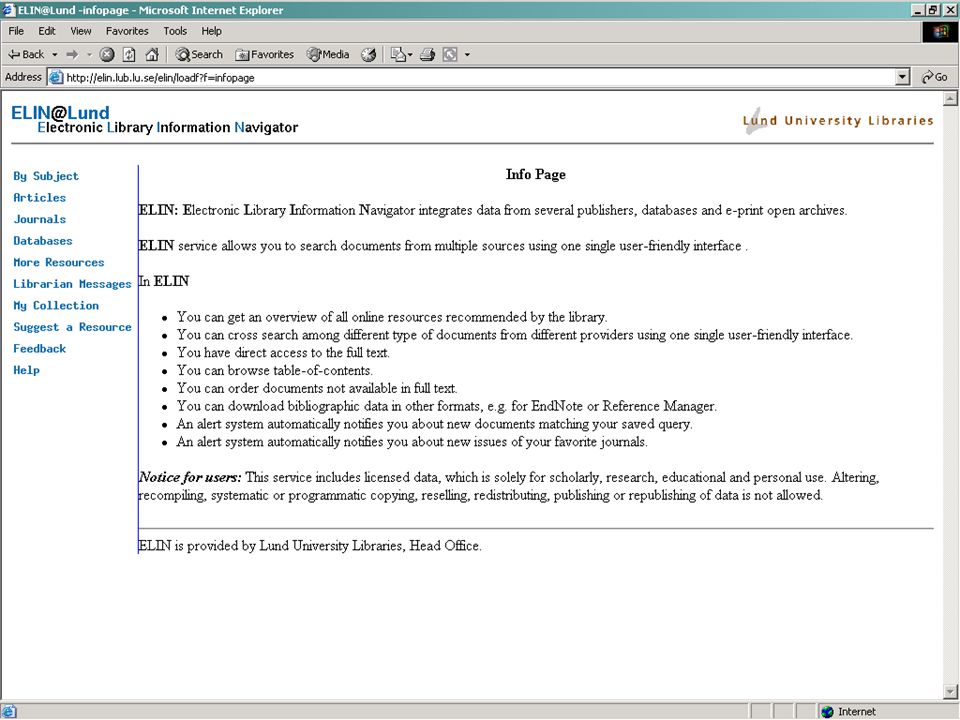Click the Forward arrow button
This screenshot has height=720, width=960.
coord(72,54)
